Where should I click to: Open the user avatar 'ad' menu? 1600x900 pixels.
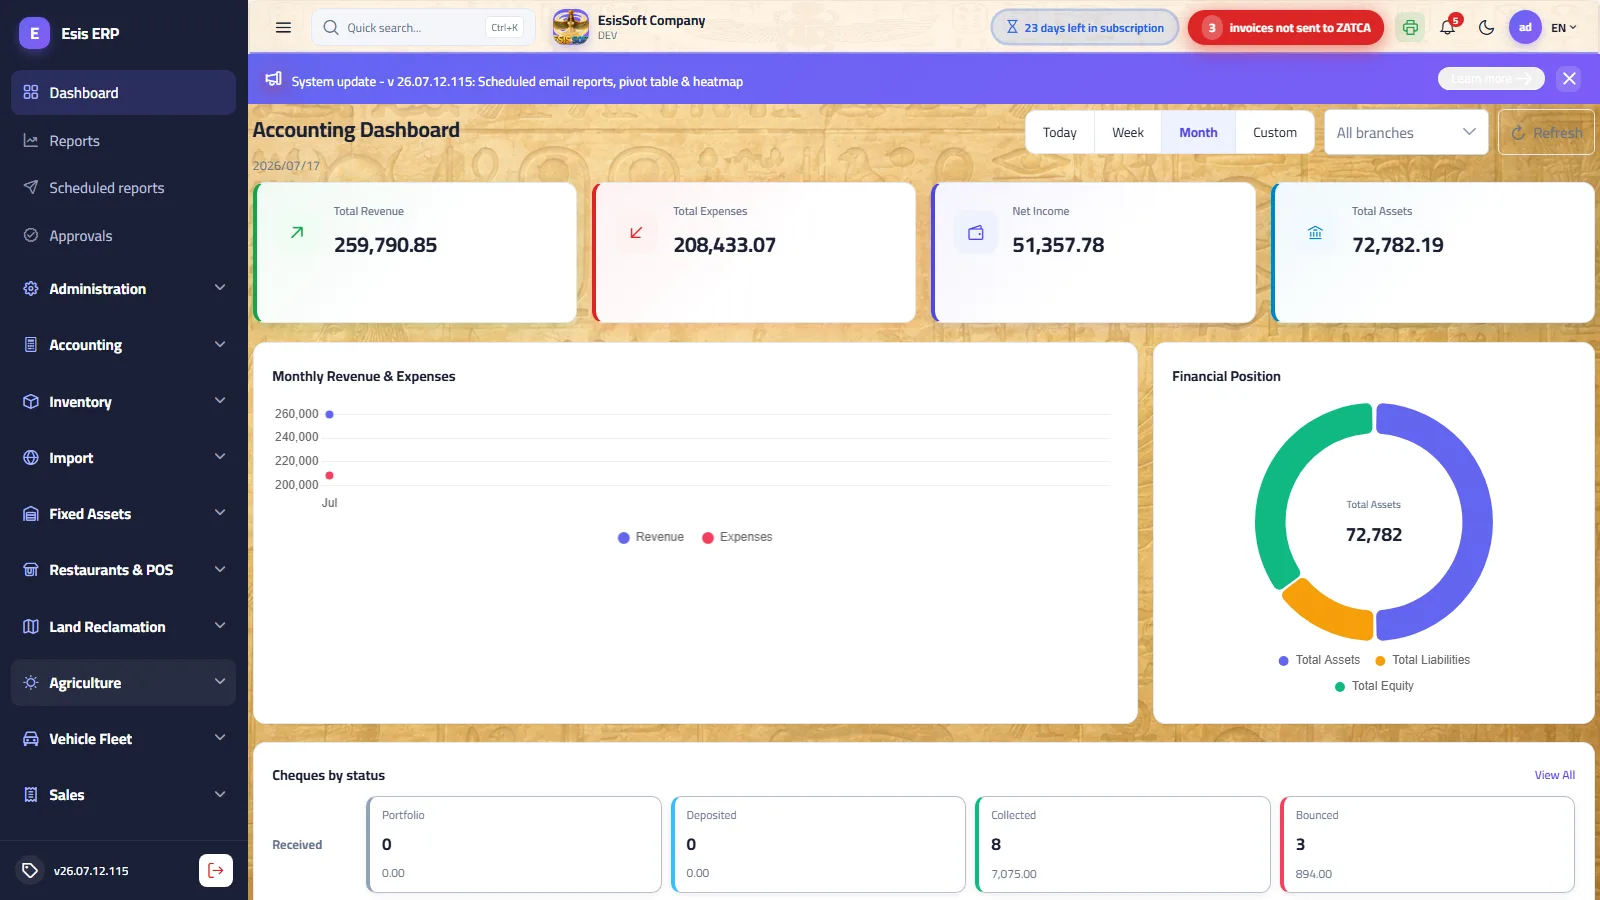1525,28
